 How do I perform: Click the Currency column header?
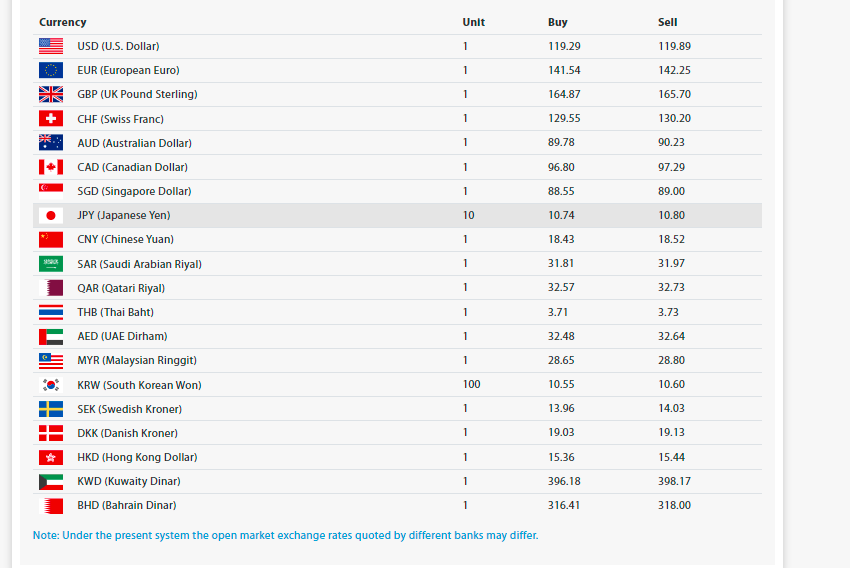[63, 22]
